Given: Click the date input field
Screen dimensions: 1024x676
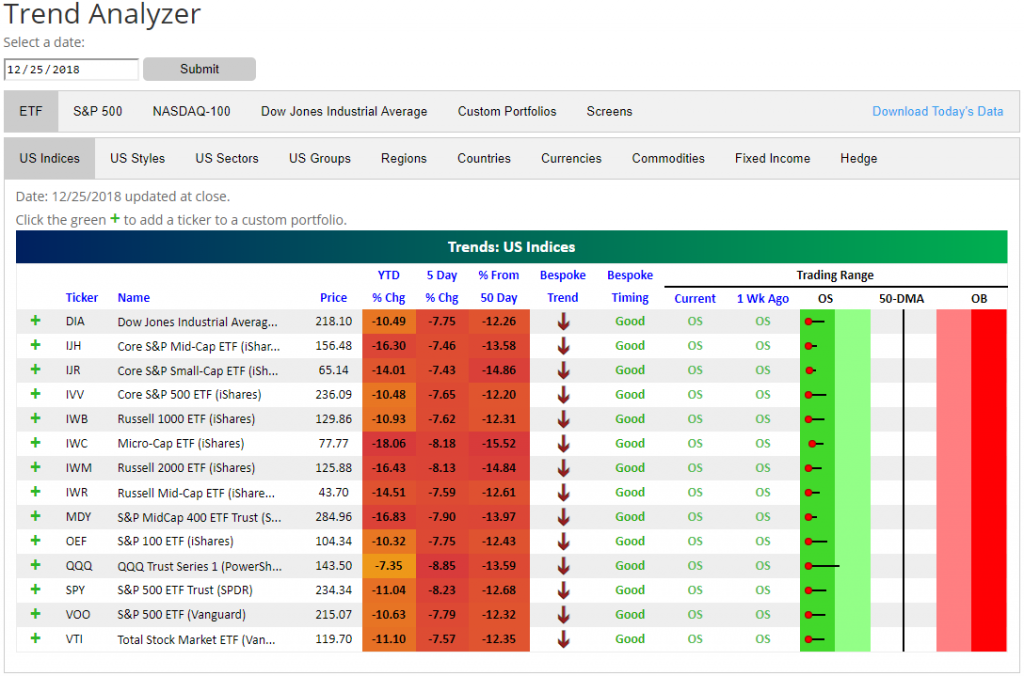Looking at the screenshot, I should click(x=71, y=69).
